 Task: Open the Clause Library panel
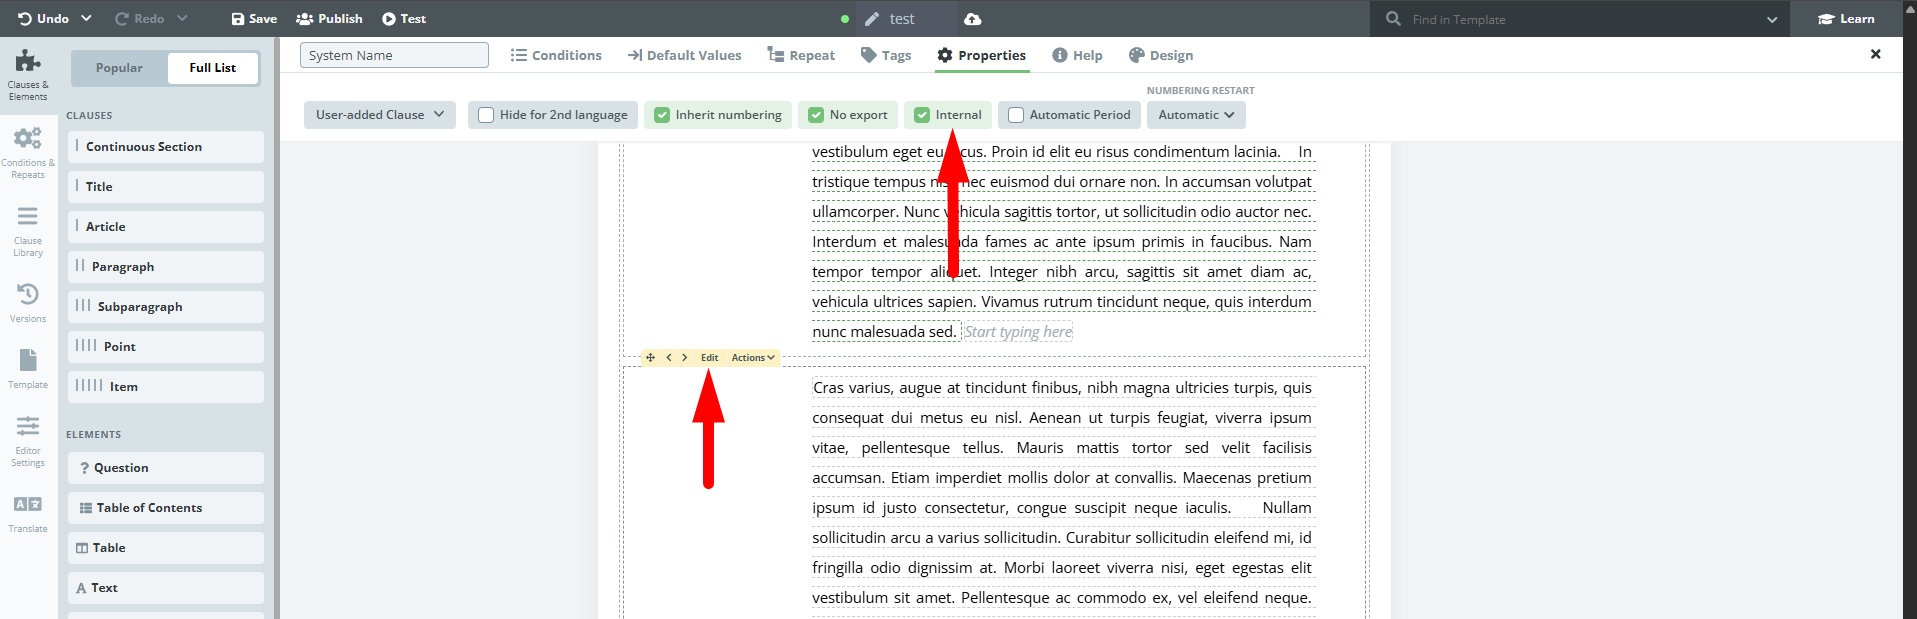point(28,230)
